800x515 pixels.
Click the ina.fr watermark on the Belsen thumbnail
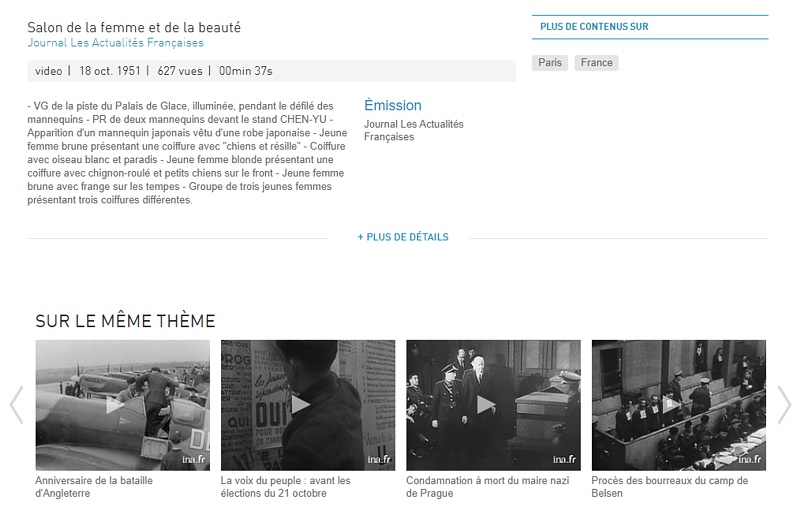(x=749, y=459)
